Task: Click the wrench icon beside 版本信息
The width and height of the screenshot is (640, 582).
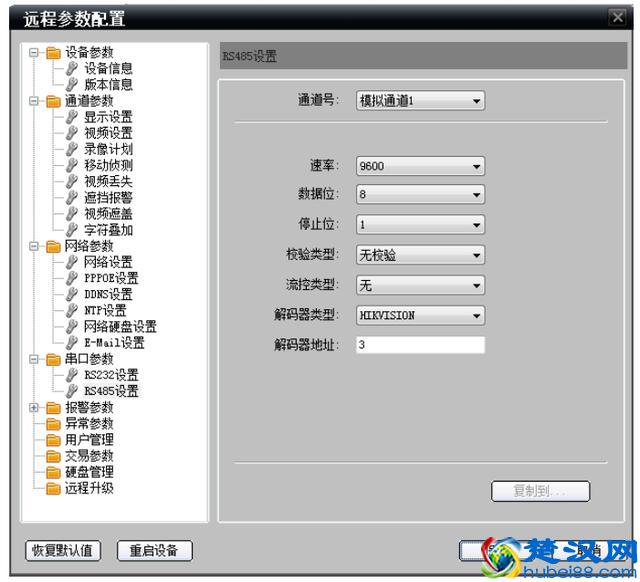Action: (72, 84)
